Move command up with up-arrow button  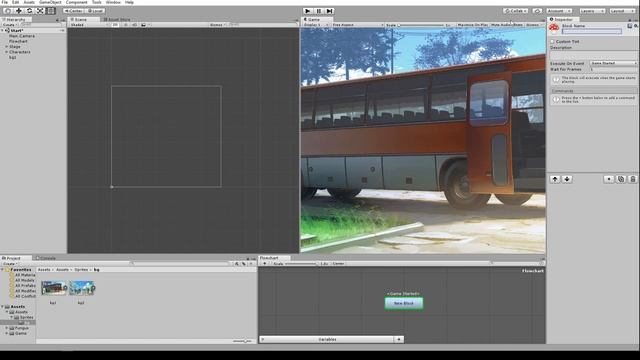pyautogui.click(x=555, y=179)
